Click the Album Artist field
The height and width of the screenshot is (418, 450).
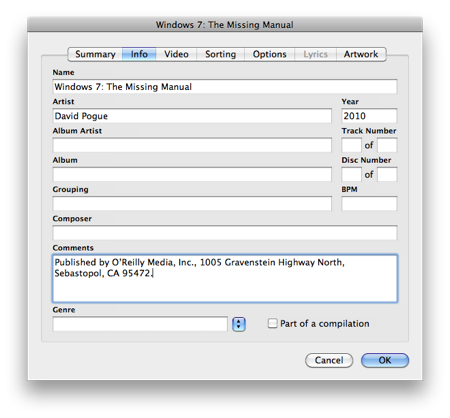pyautogui.click(x=192, y=145)
